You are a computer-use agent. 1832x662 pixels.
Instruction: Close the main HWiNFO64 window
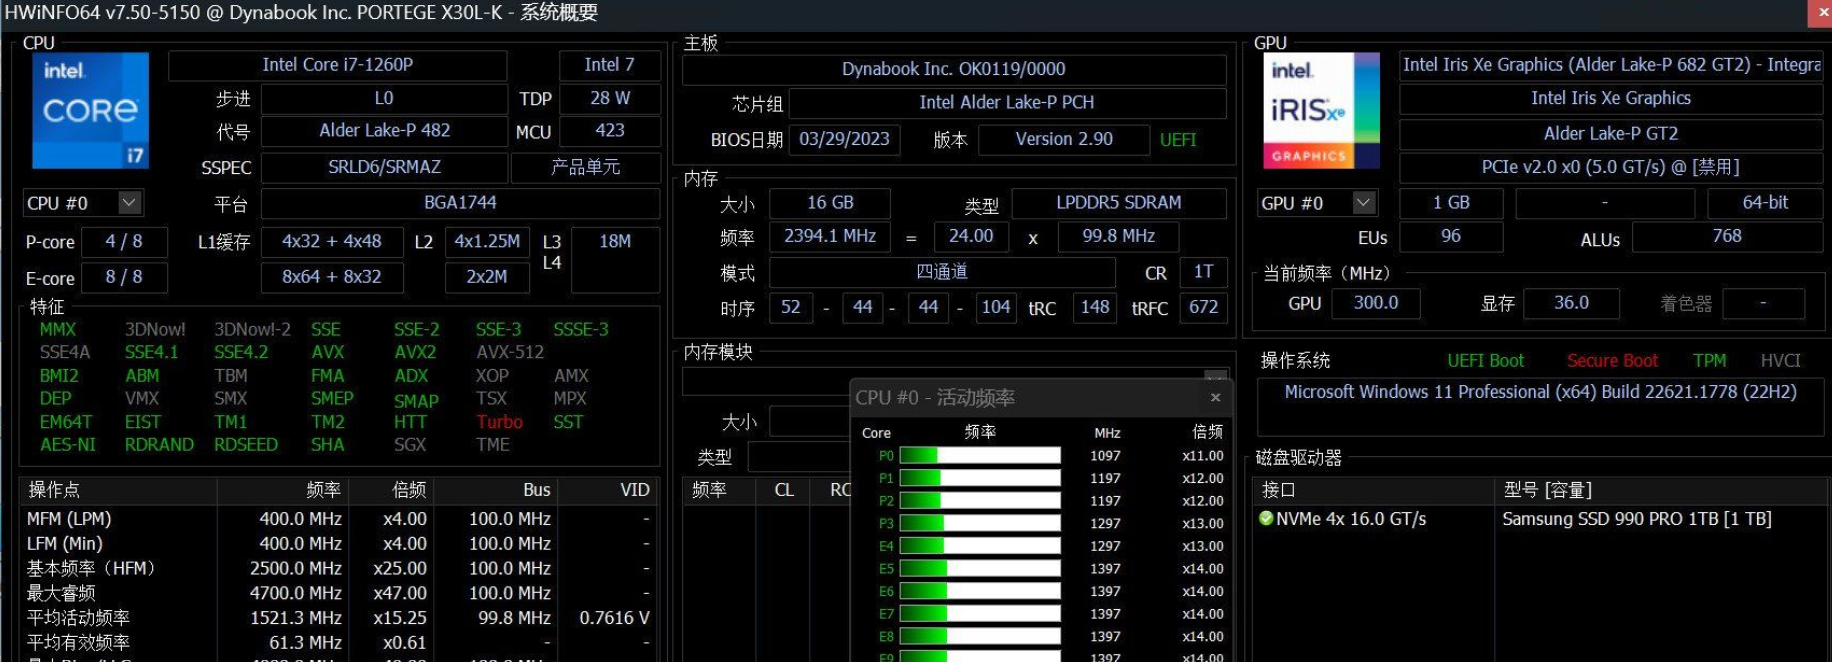point(1822,12)
